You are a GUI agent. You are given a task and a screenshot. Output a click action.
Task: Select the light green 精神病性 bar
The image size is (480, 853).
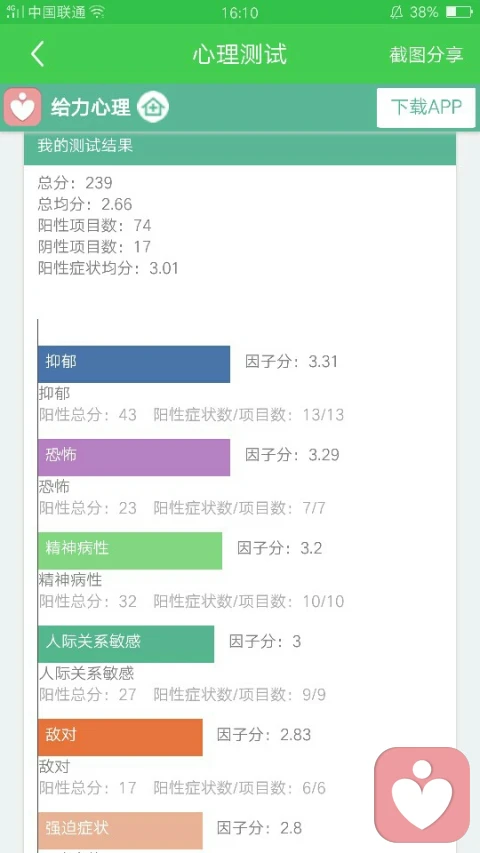130,551
